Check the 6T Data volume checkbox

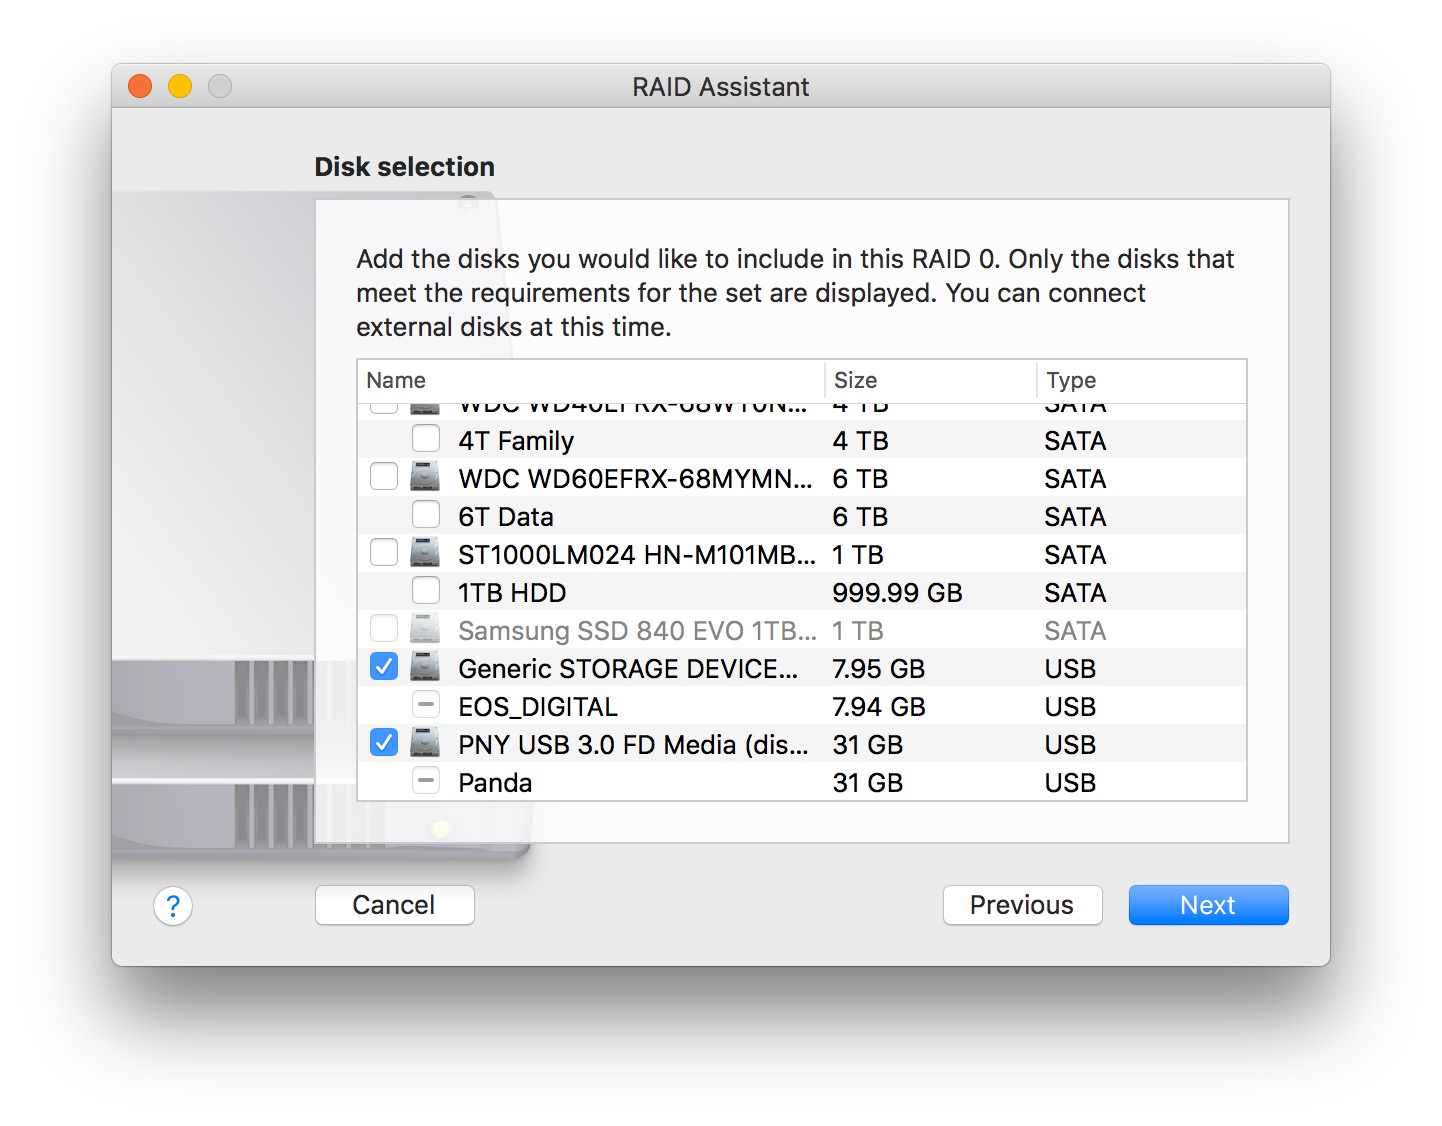coord(426,515)
